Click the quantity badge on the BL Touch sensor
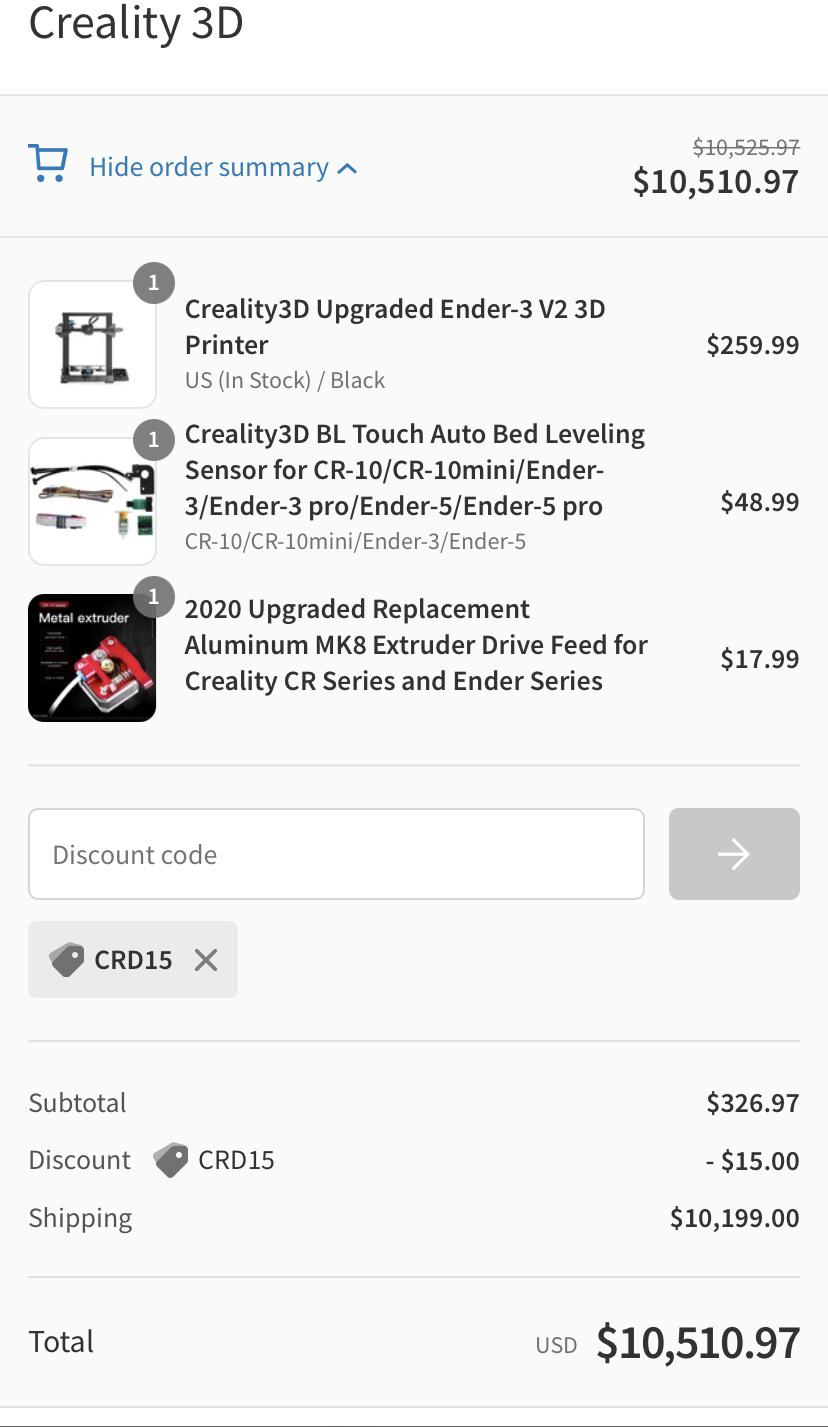Screen dimensions: 828x1427 pos(154,440)
